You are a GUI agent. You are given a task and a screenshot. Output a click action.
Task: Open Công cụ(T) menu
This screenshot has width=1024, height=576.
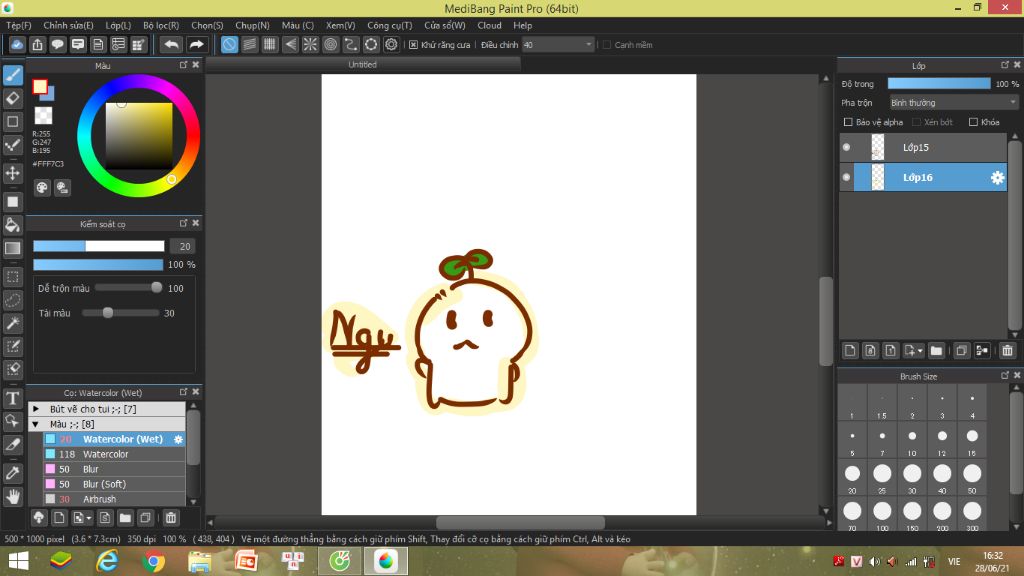coord(389,25)
